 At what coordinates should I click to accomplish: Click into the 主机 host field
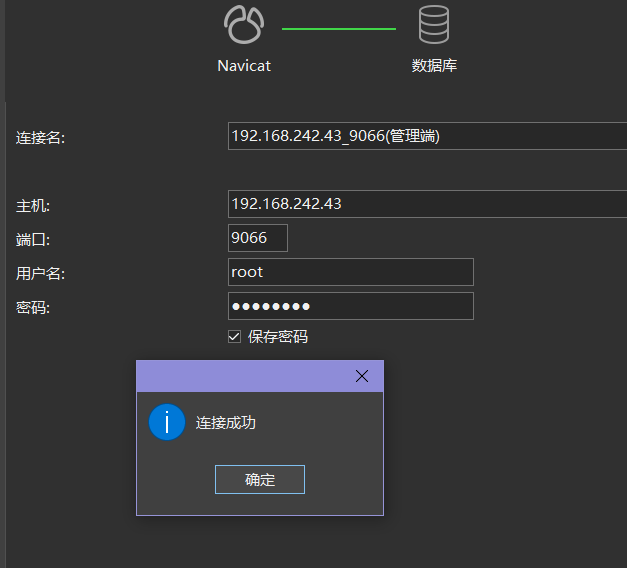tap(427, 204)
